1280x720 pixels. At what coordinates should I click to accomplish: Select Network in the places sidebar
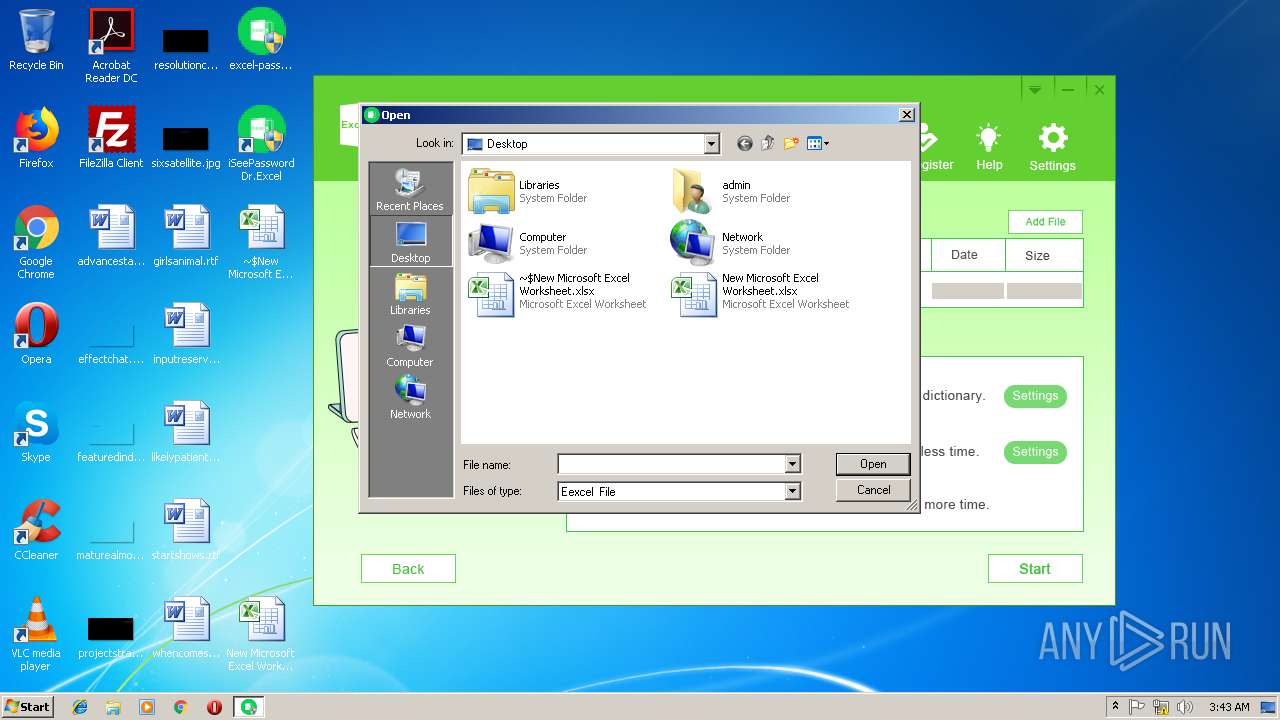point(410,398)
